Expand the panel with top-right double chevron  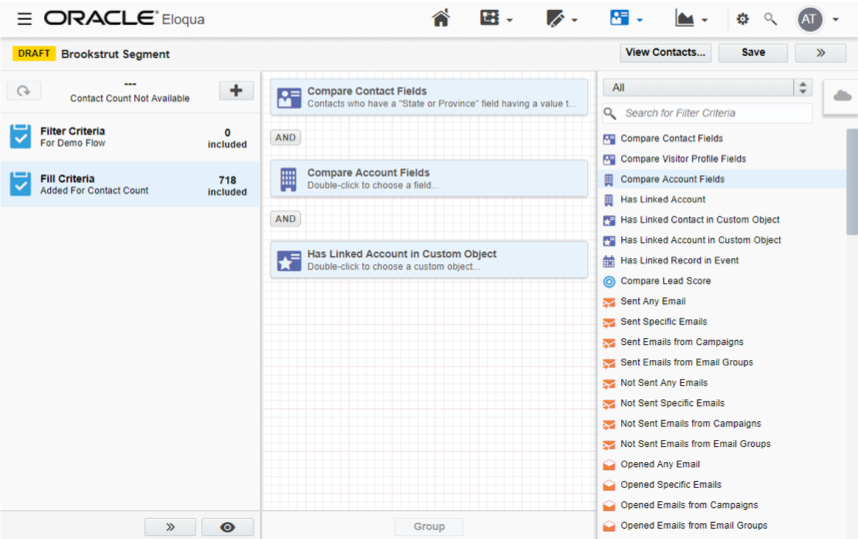coord(820,53)
